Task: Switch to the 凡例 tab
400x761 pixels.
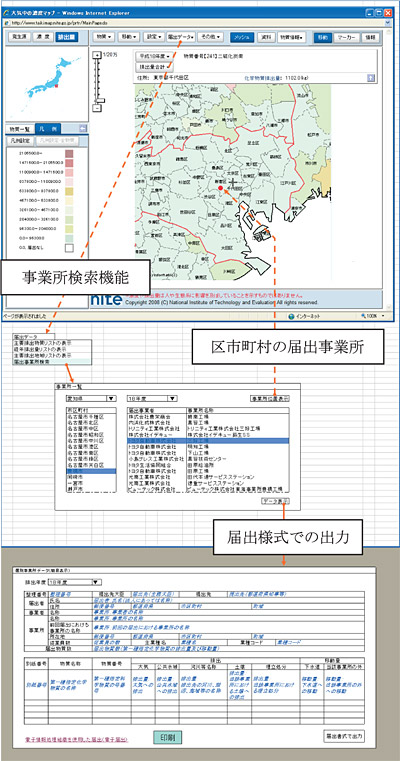Action: (48, 129)
